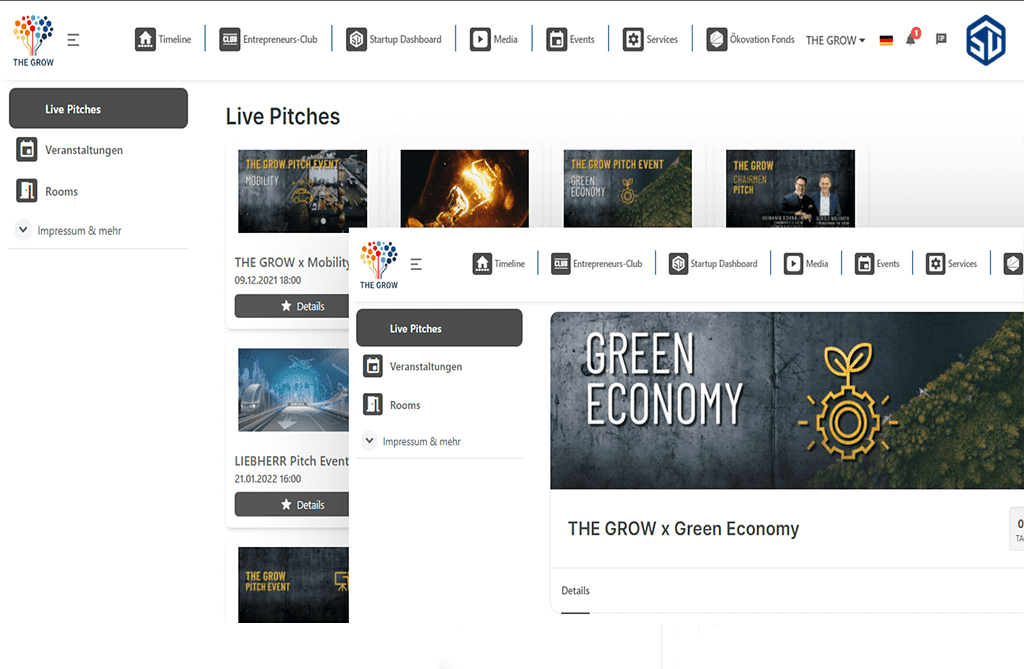1024x669 pixels.
Task: Click the "THE GROW x Green Economy" title
Action: click(x=683, y=529)
